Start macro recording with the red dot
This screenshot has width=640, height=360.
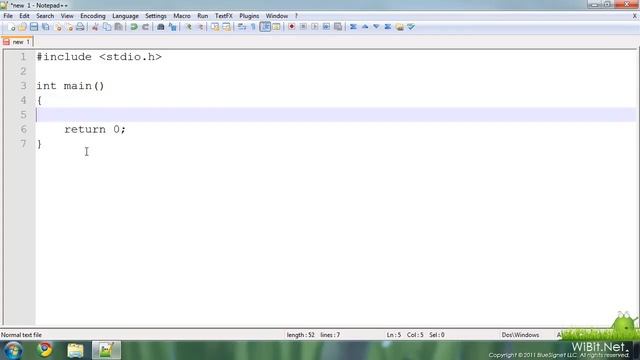[291, 27]
